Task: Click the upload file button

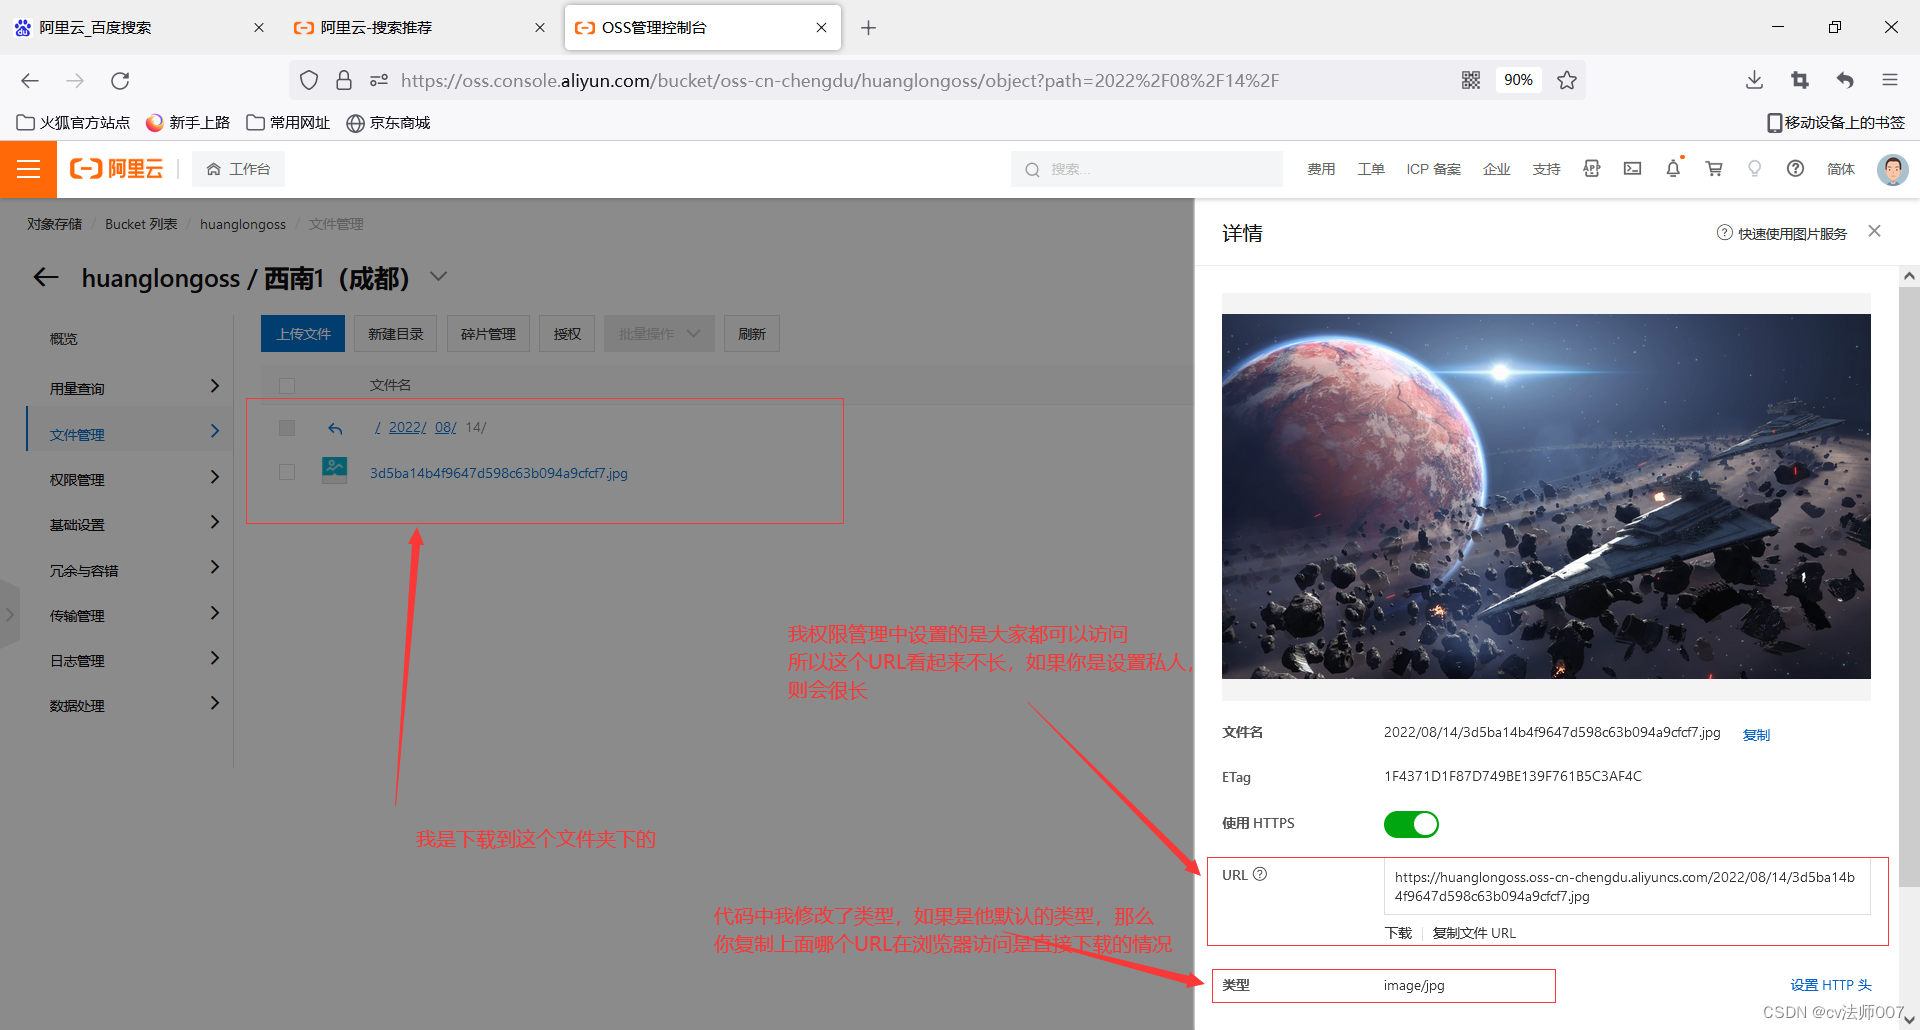Action: pos(303,334)
